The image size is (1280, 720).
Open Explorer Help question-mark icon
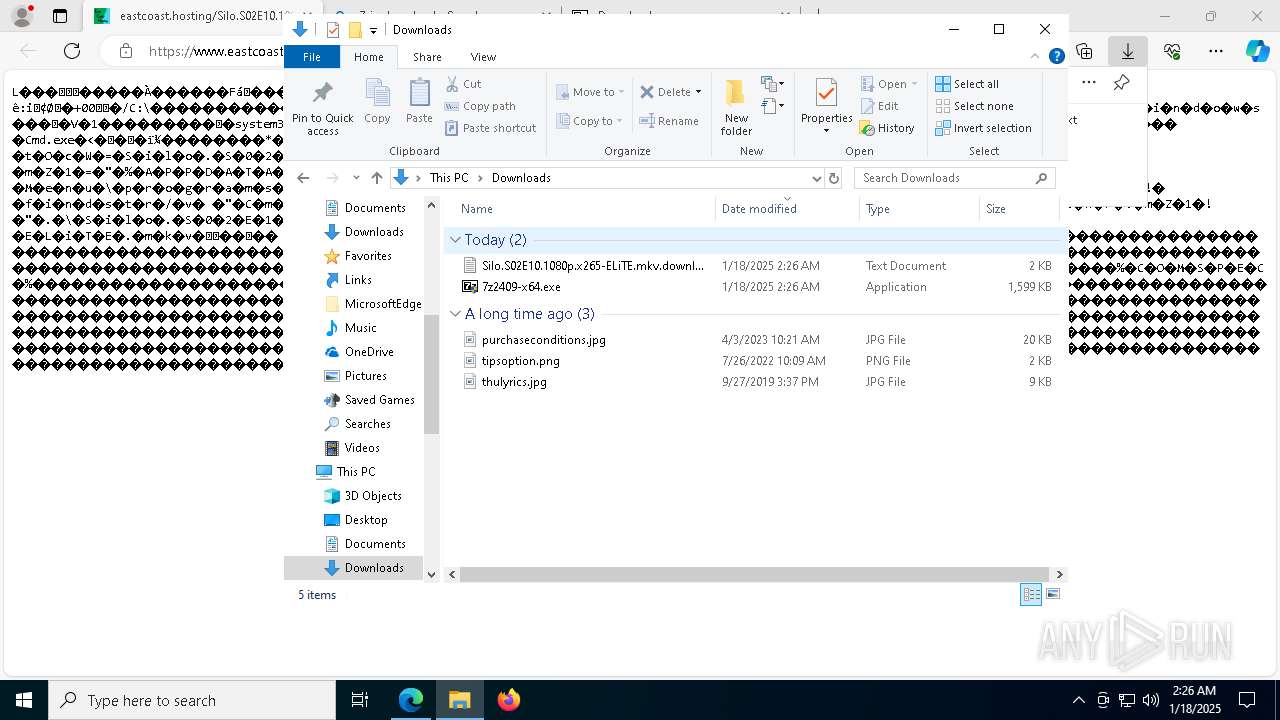pyautogui.click(x=1056, y=57)
